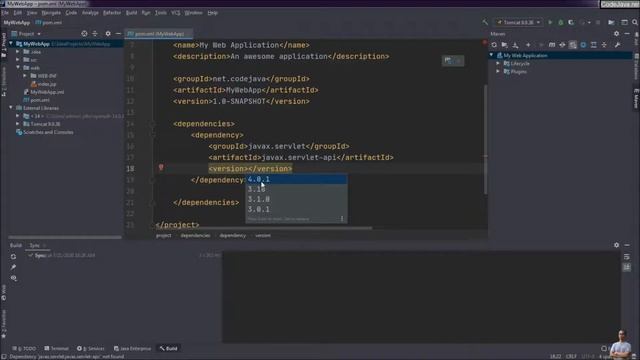Add a Maven project with the plus icon
Image resolution: width=640 pixels, height=360 pixels.
pyautogui.click(x=528, y=45)
